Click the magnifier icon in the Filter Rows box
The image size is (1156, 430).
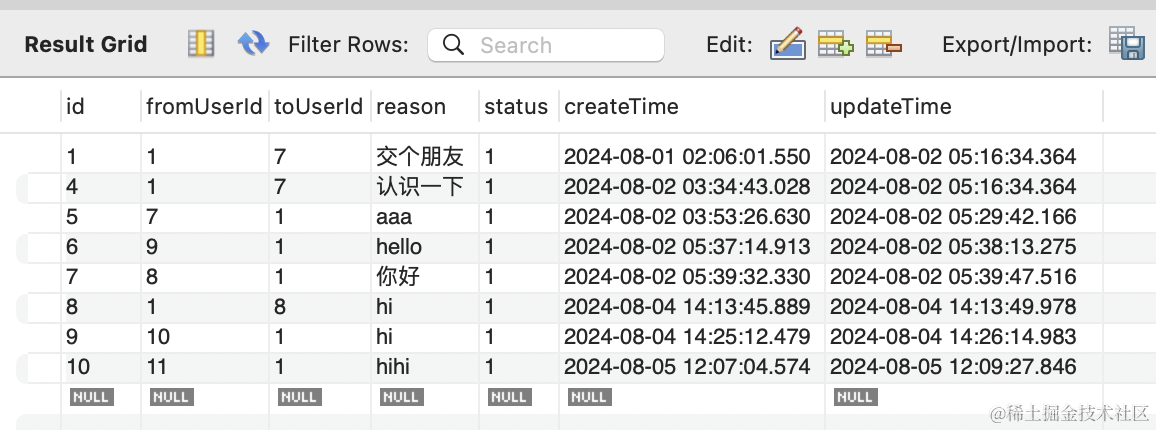[453, 45]
